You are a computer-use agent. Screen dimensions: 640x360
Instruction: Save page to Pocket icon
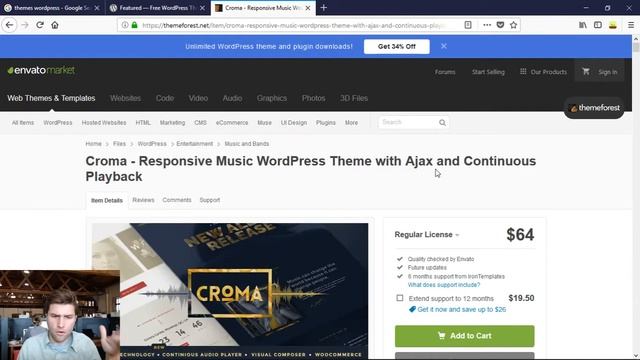(500, 25)
